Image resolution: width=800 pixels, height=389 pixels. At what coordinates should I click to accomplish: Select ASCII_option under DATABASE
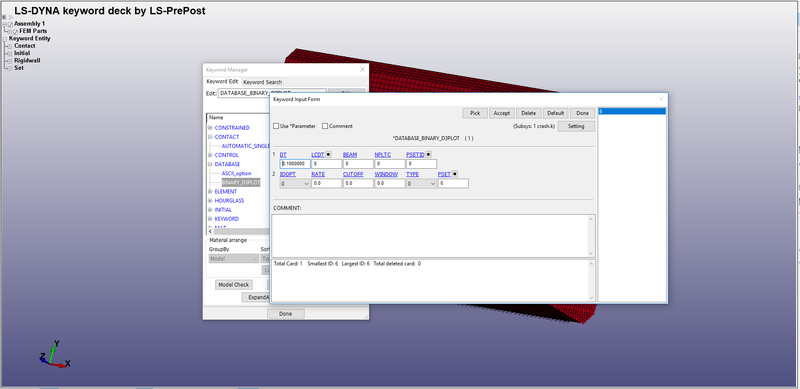(x=236, y=174)
